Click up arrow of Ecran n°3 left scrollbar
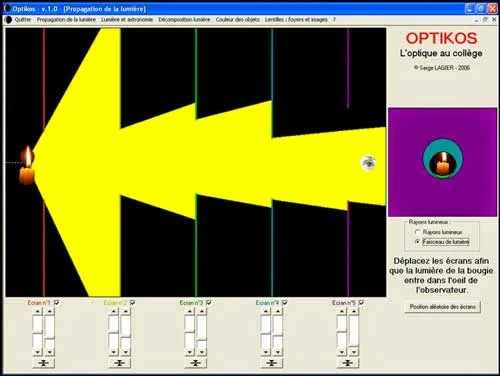This screenshot has height=376, width=500. (190, 312)
